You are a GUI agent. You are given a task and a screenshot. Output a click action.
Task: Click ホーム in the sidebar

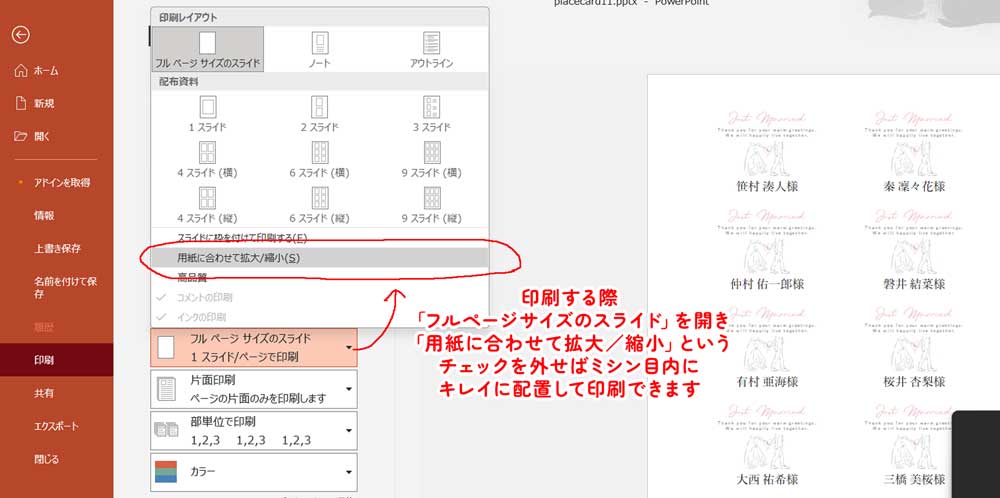[x=46, y=71]
